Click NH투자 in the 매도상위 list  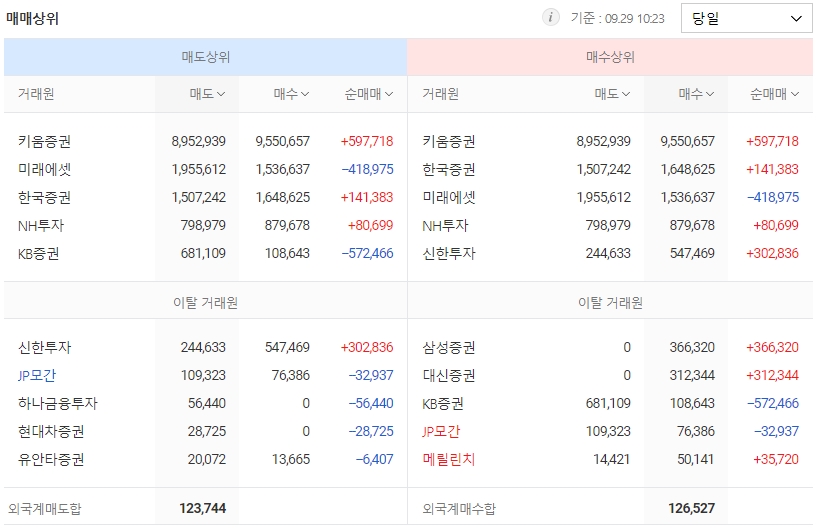pos(41,226)
